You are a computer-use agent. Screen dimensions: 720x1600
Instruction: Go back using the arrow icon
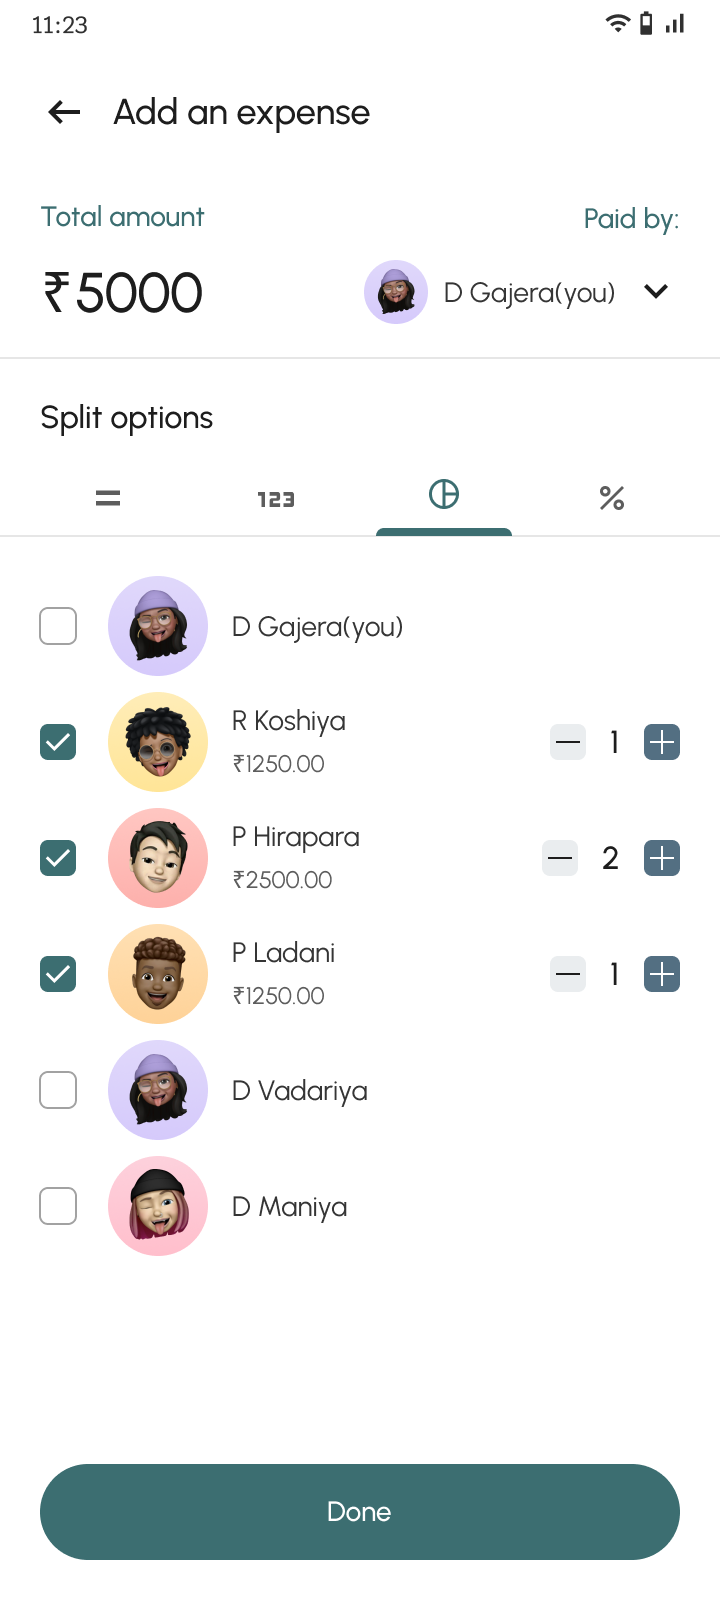[64, 112]
